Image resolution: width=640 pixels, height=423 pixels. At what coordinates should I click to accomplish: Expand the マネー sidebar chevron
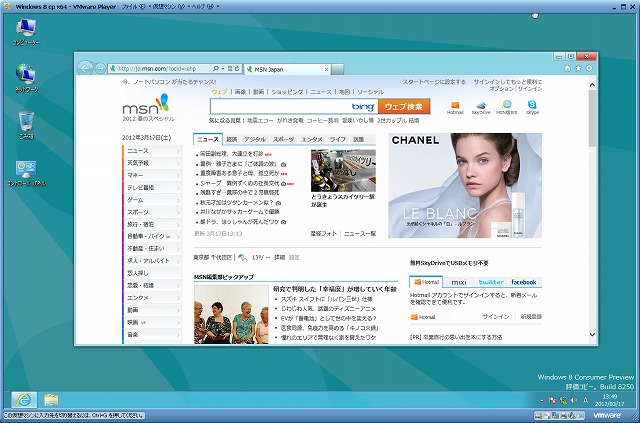point(178,176)
